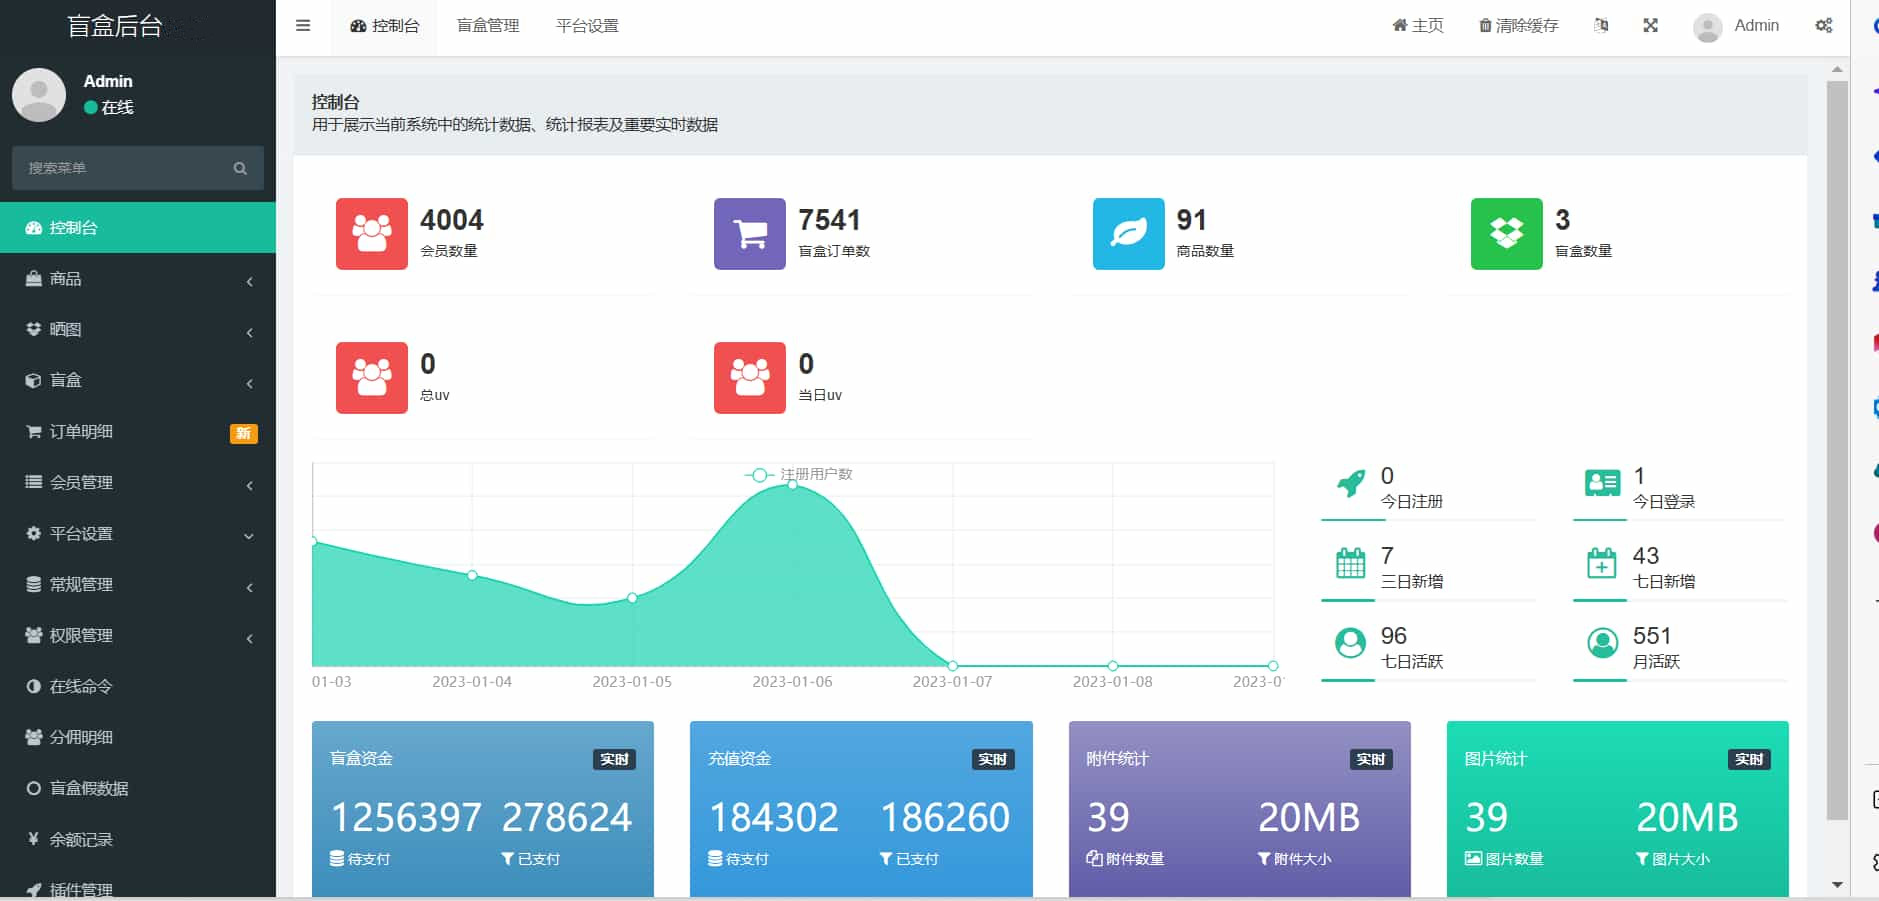
Task: Switch to the 盲盒管理 top tab
Action: 488,26
